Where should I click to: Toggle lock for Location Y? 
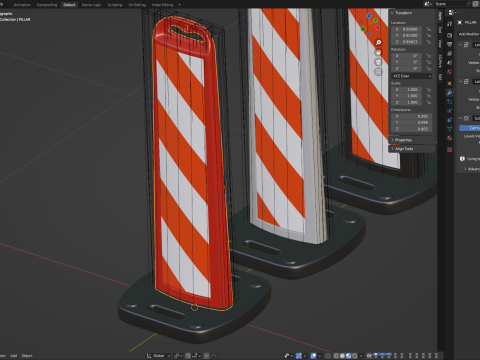pos(428,35)
